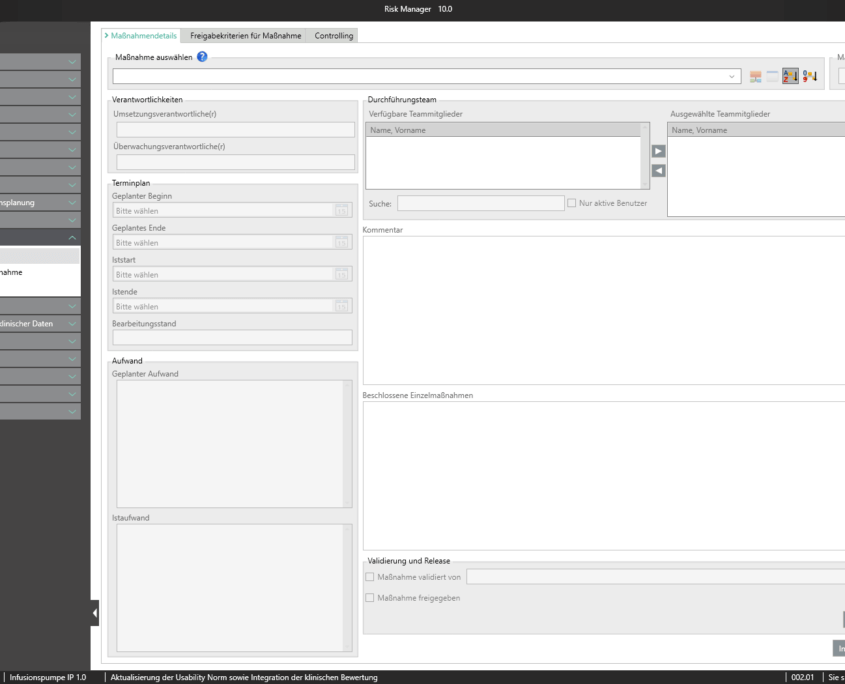The width and height of the screenshot is (845, 684).
Task: Click the Suche search input field
Action: click(x=480, y=203)
